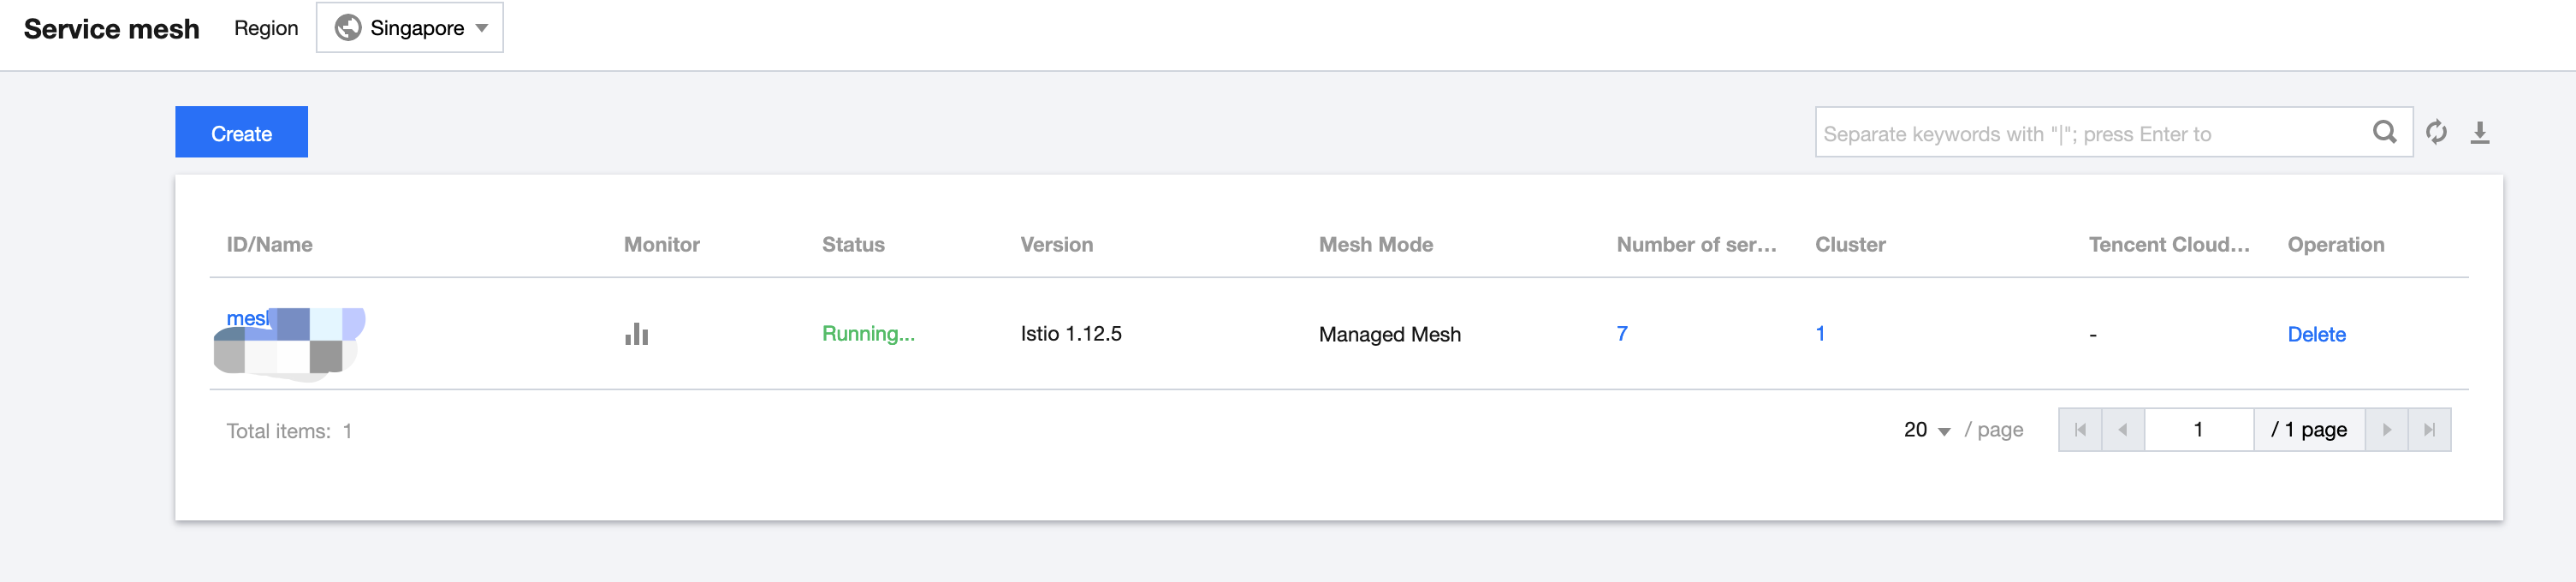Screen dimensions: 2576x582
Task: Click the ID/Name column header
Action: (x=269, y=245)
